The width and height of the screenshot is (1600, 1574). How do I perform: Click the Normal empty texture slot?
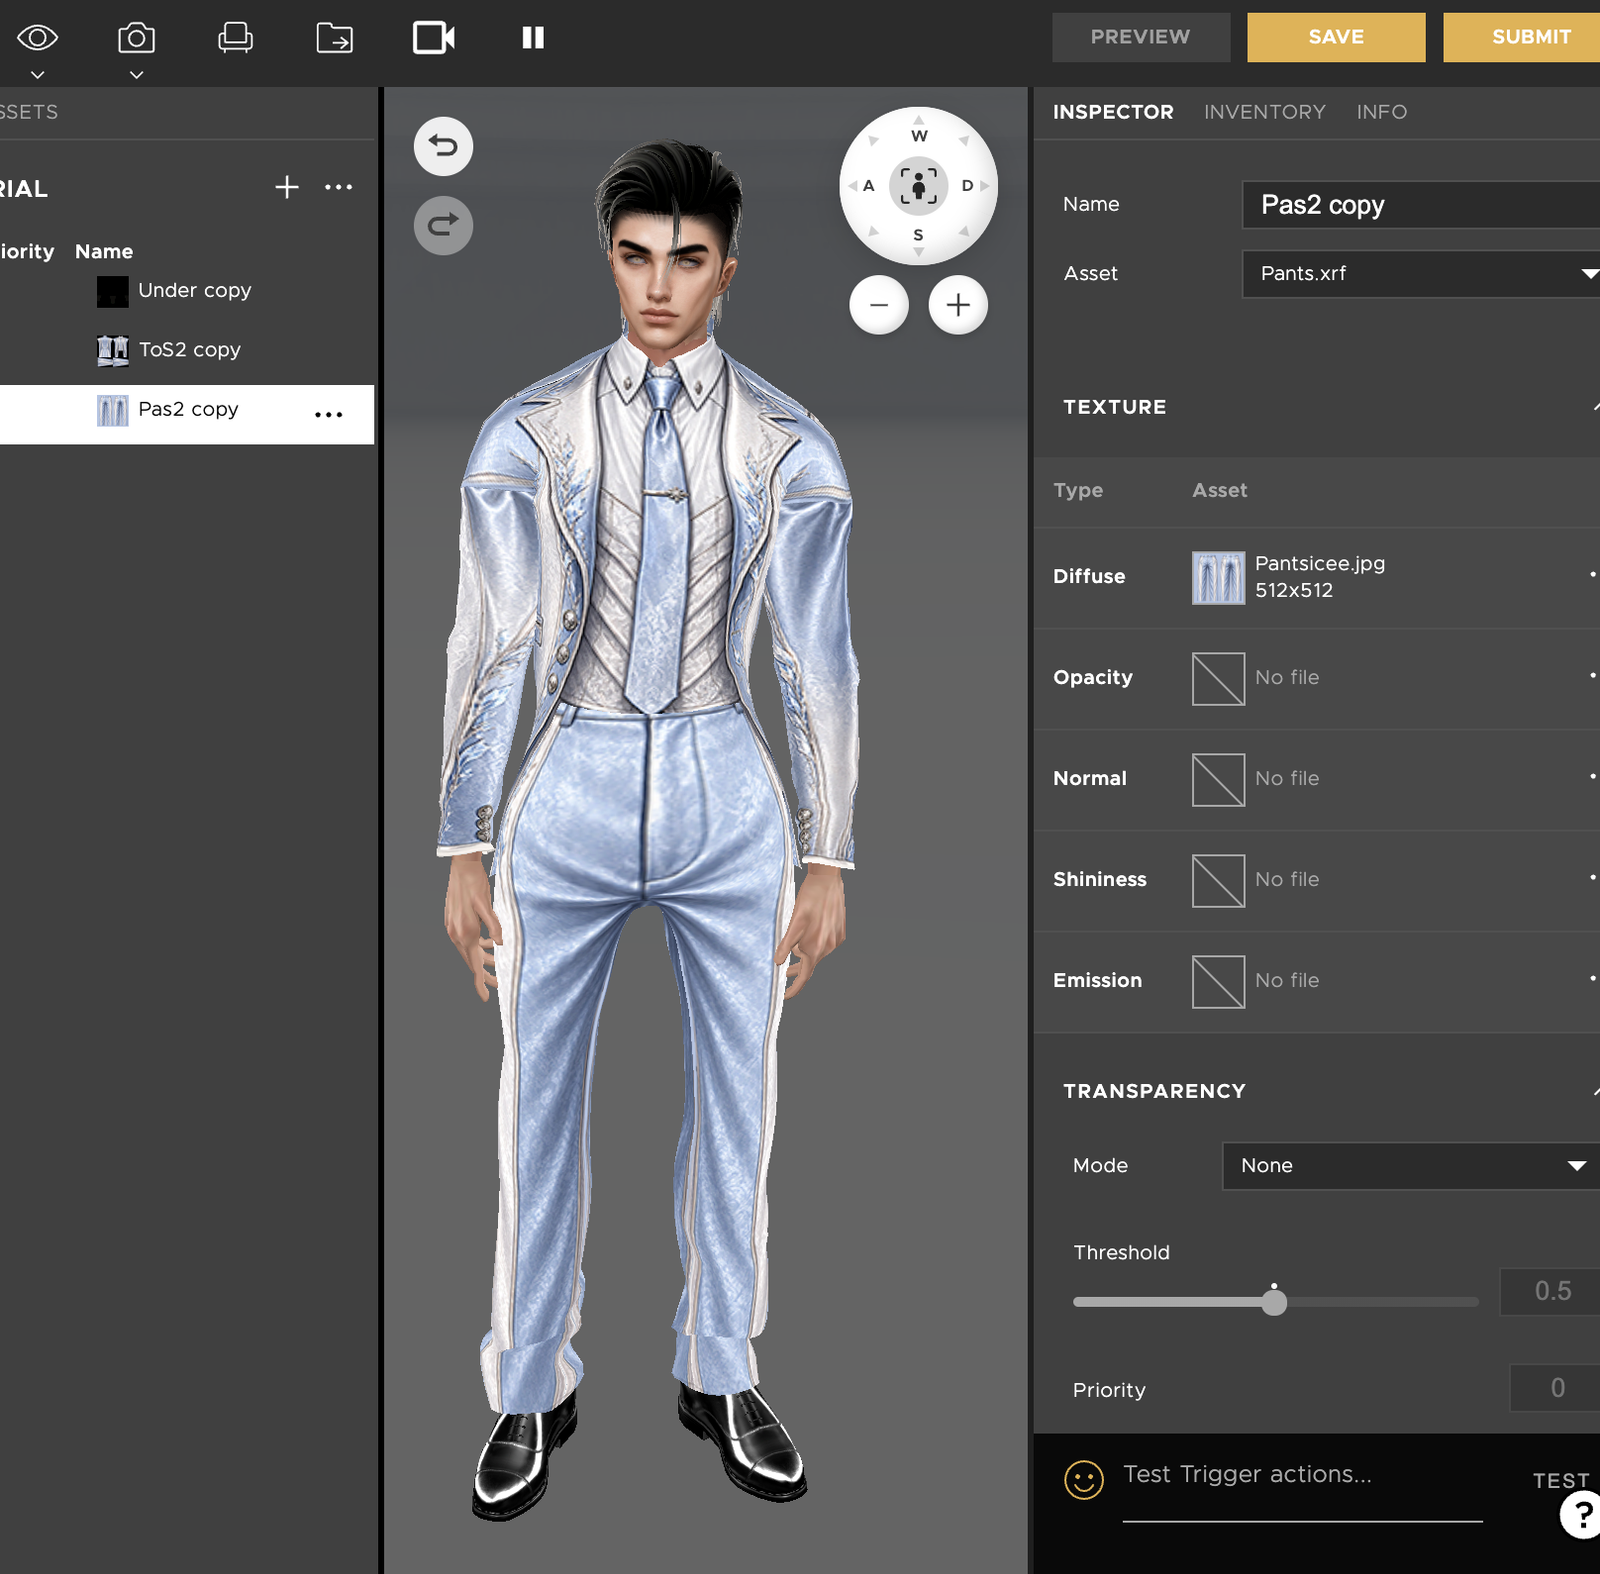tap(1218, 780)
